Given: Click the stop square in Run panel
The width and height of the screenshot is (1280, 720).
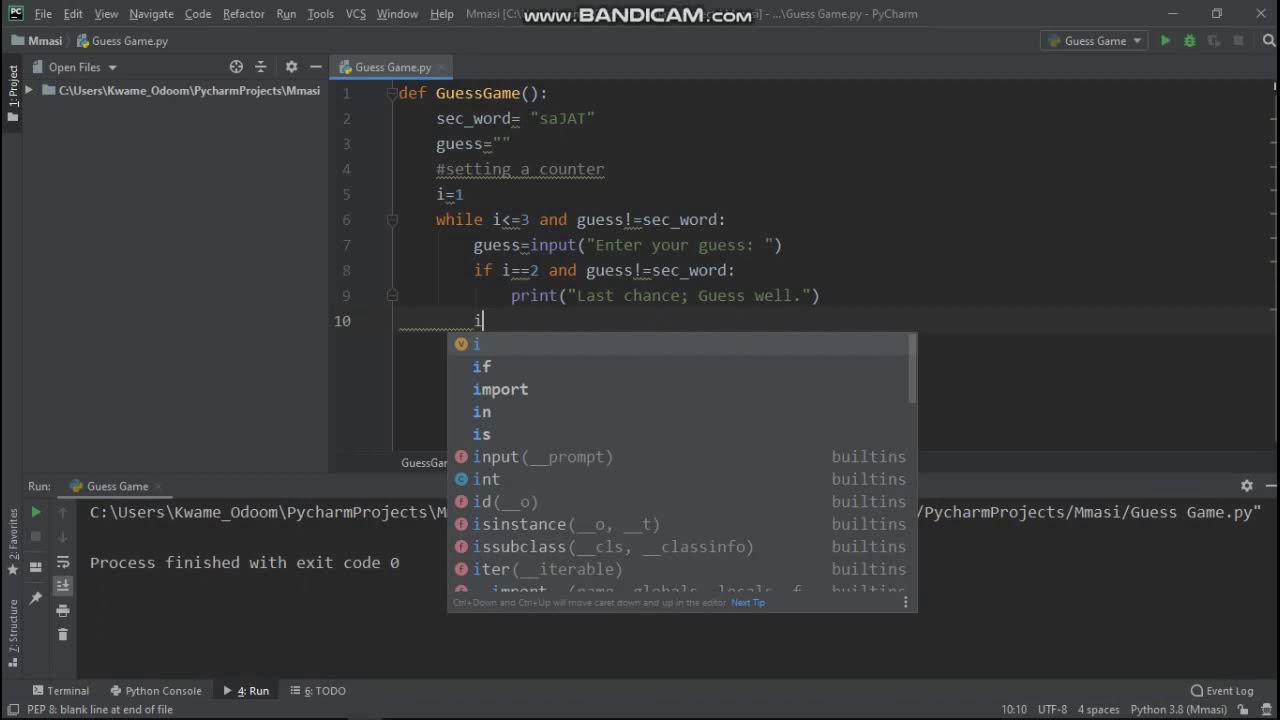Looking at the screenshot, I should tap(36, 537).
